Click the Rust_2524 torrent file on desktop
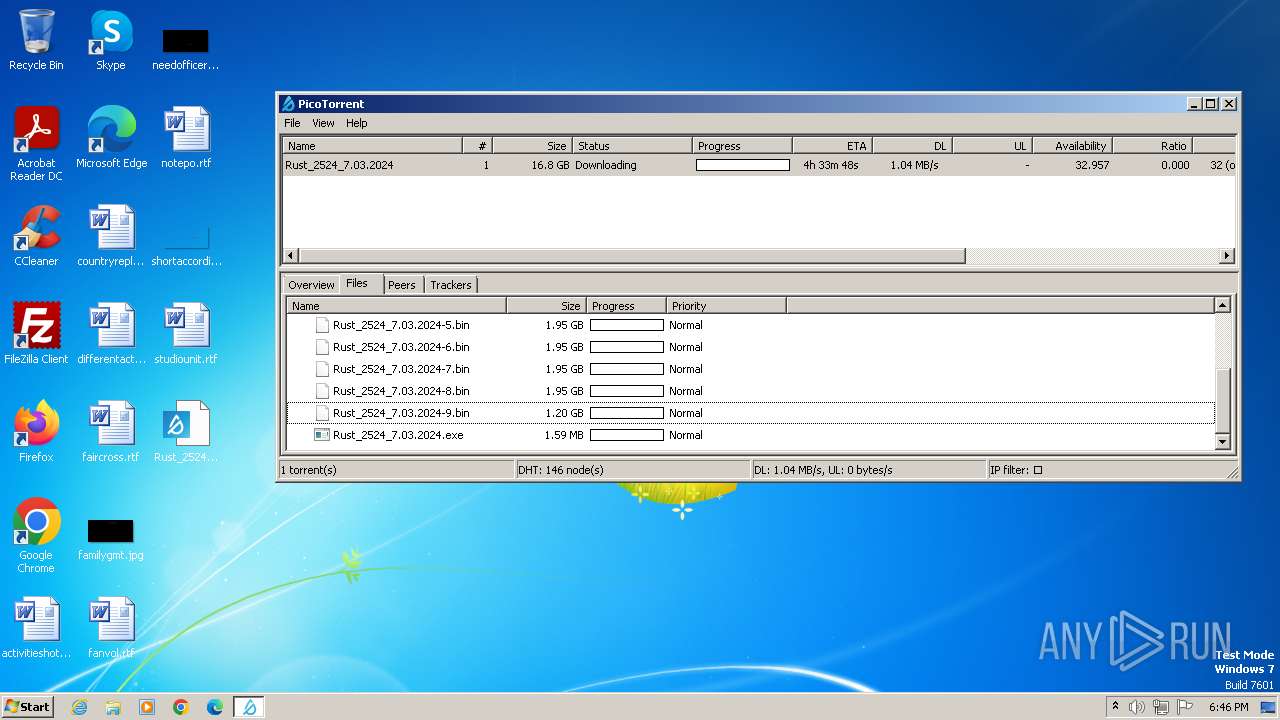Screen dimensions: 1280x720 tap(186, 432)
